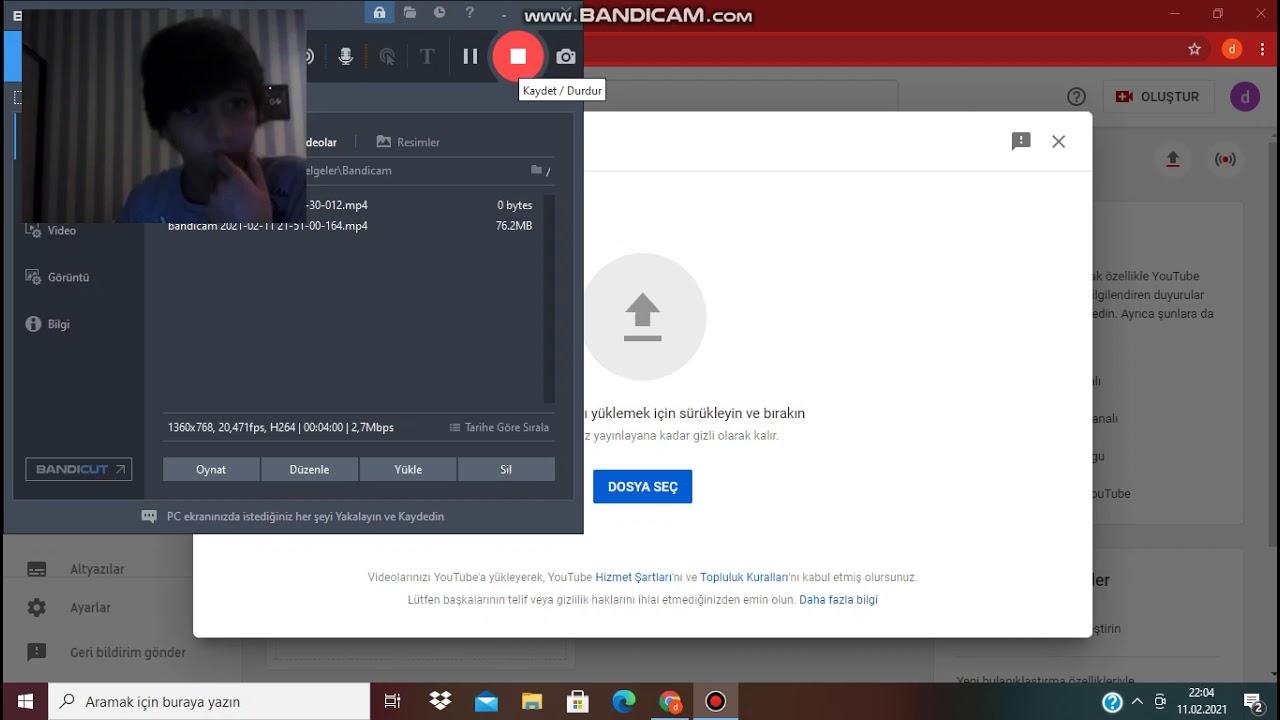Viewport: 1280px width, 720px height.
Task: Open the Bandicam output folder icon
Action: pyautogui.click(x=410, y=12)
